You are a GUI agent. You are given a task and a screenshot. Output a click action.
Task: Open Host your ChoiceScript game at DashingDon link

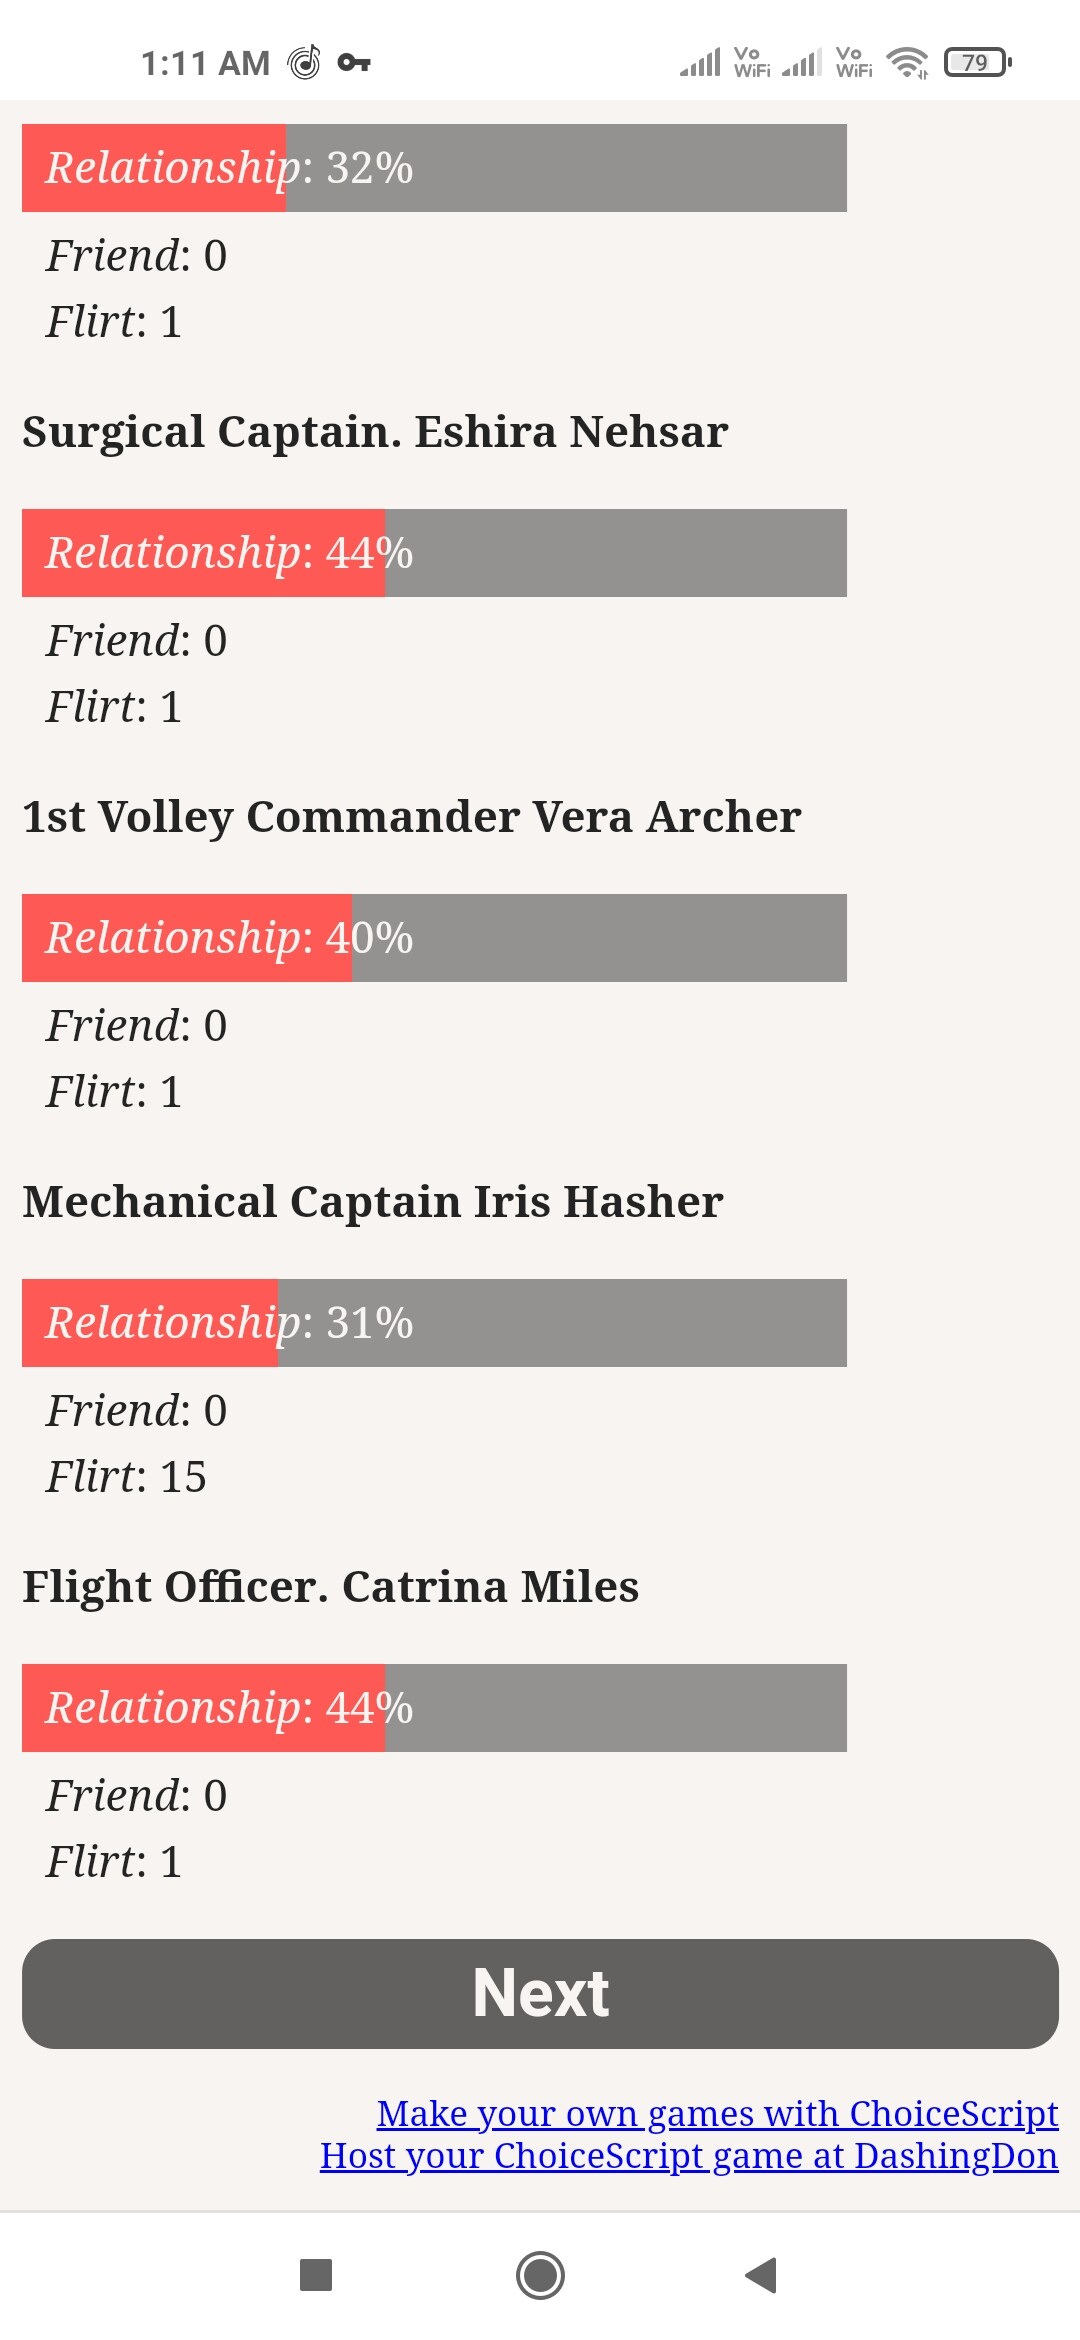[x=689, y=2155]
